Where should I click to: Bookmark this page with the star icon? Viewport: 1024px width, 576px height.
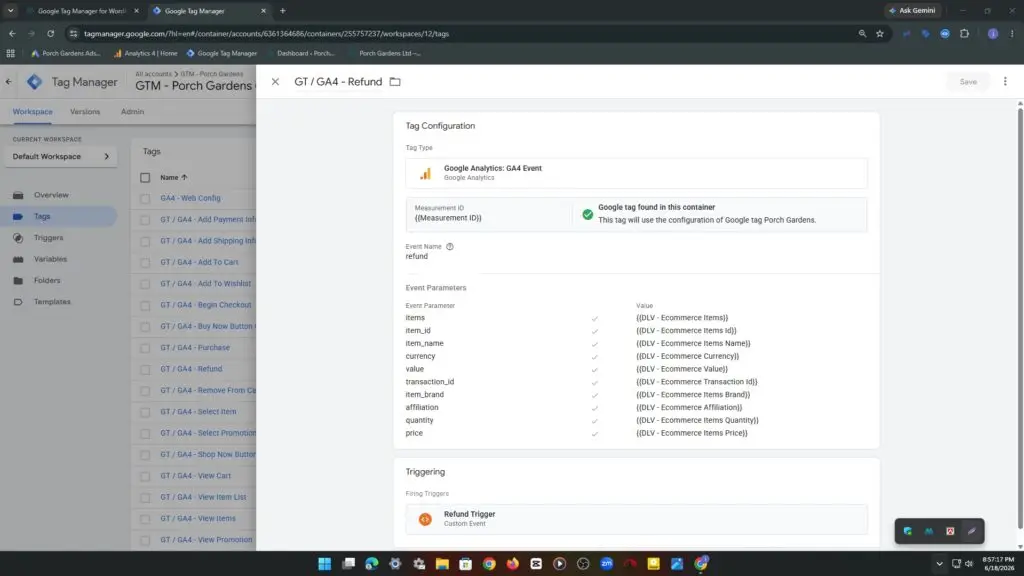(x=880, y=33)
